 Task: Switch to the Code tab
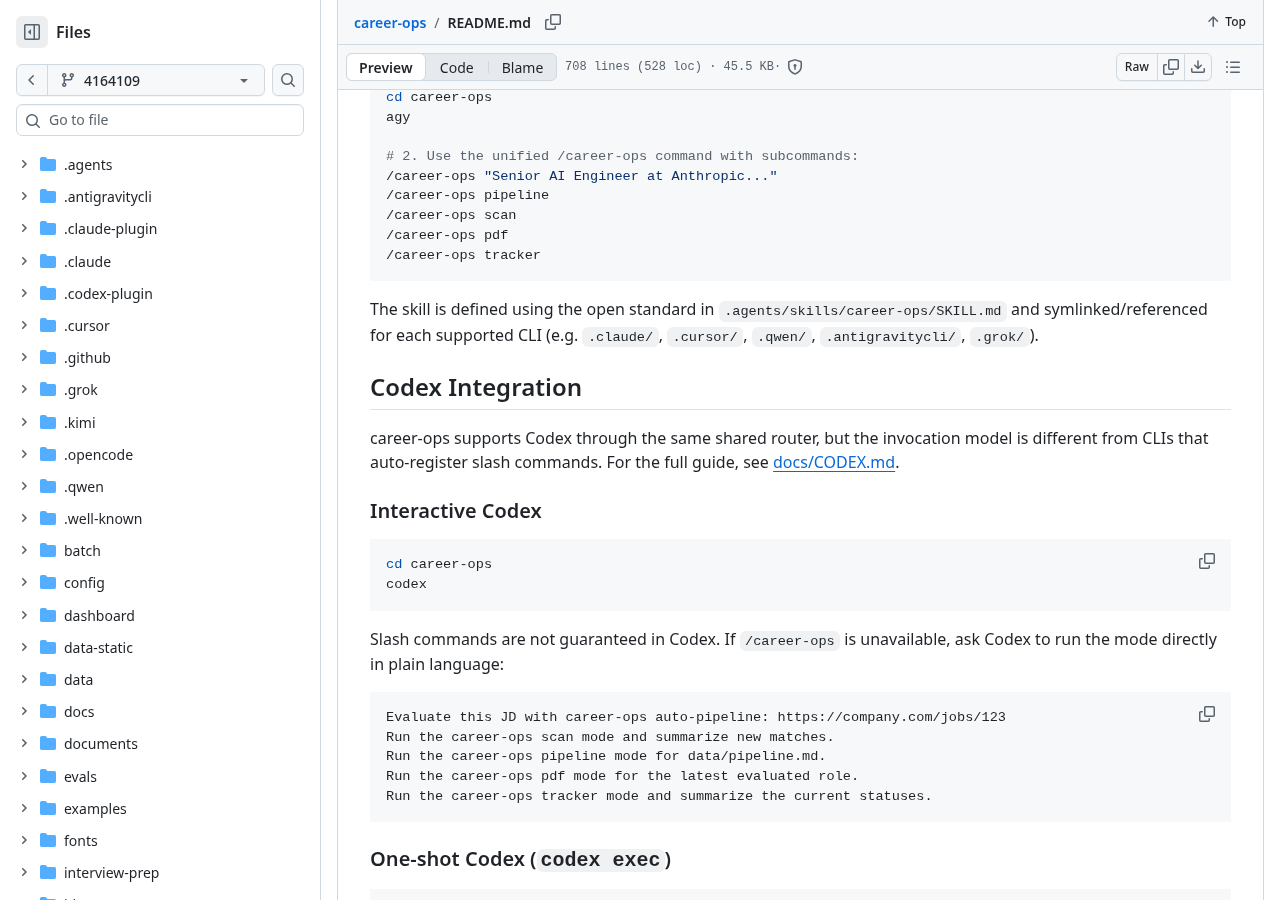(456, 67)
